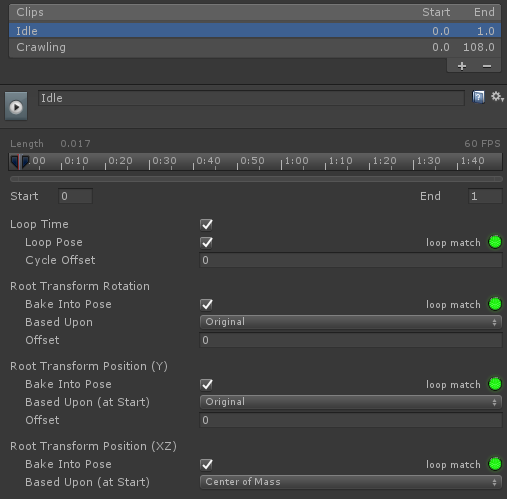Add a new clip with plus button
507x499 pixels.
coord(462,66)
